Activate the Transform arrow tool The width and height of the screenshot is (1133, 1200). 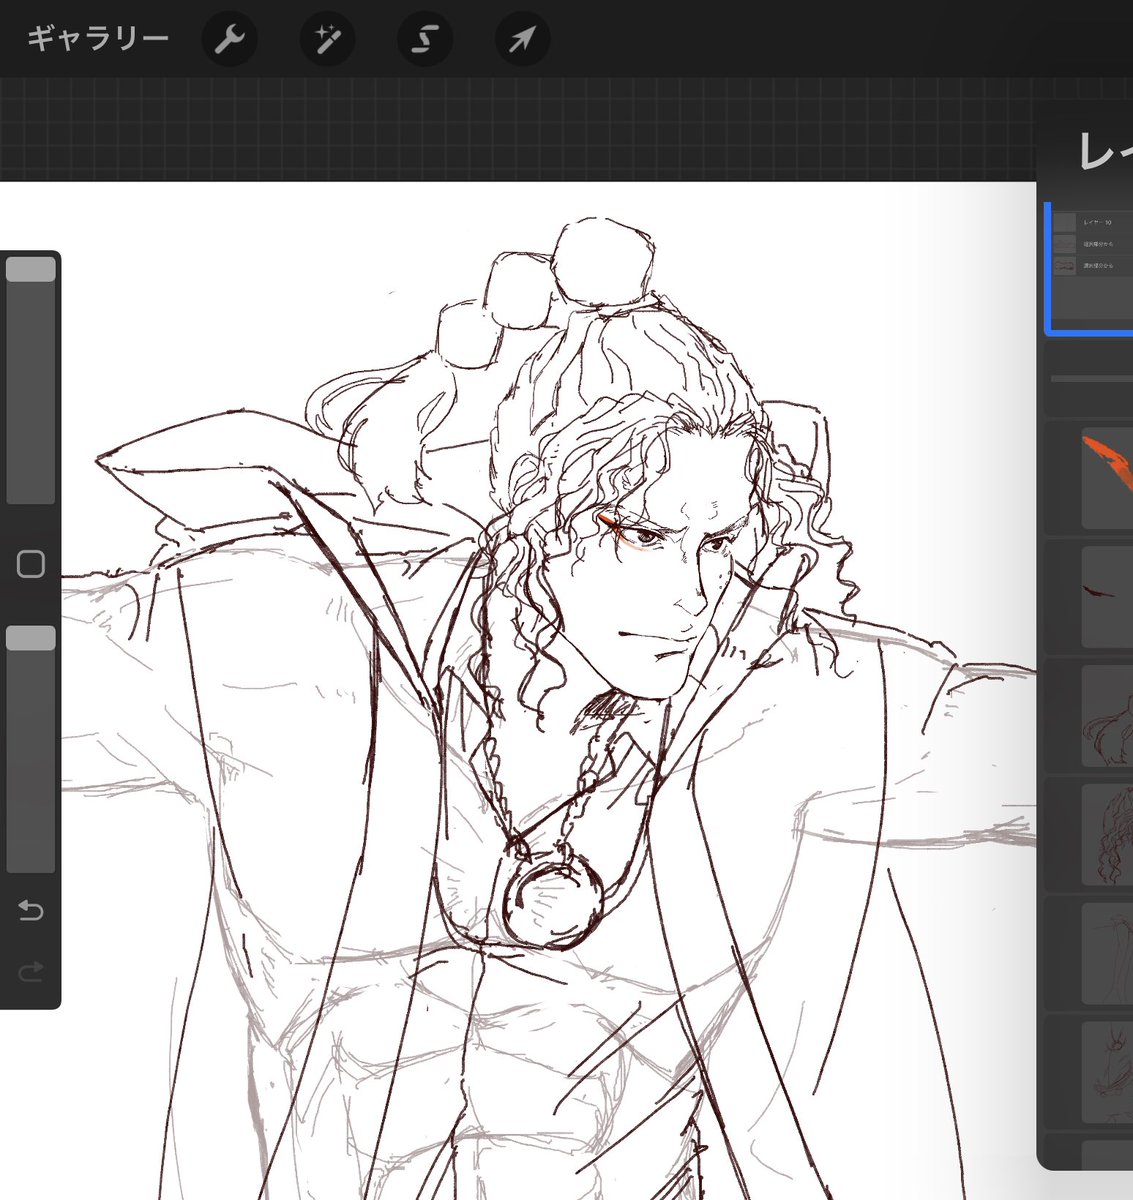[x=522, y=40]
